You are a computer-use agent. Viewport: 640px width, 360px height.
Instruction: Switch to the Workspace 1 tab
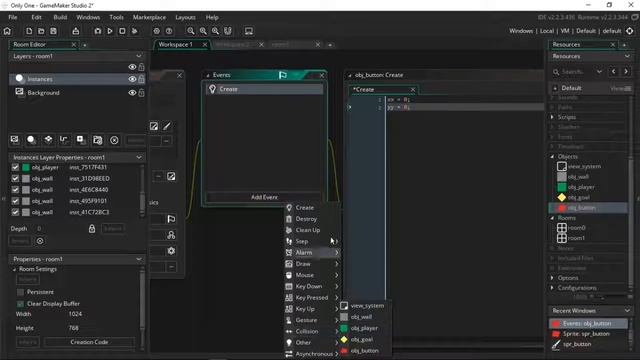click(x=176, y=44)
